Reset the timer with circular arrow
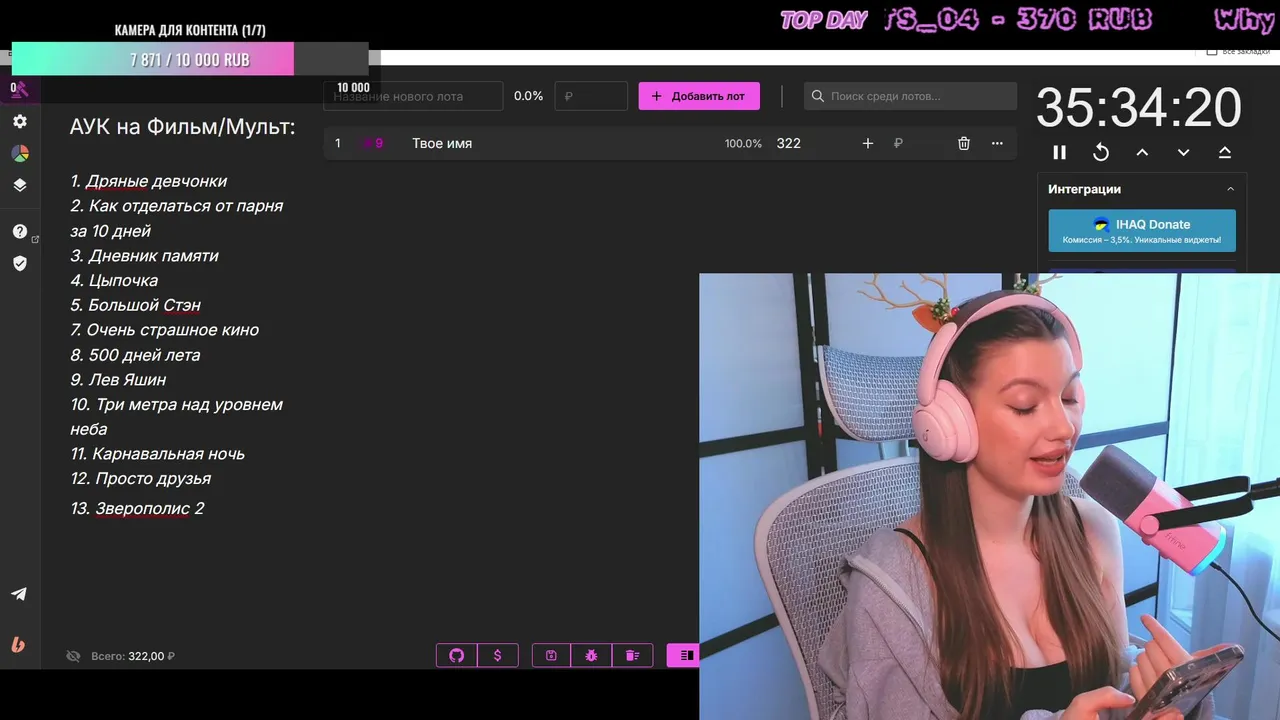This screenshot has width=1280, height=720. [1101, 152]
